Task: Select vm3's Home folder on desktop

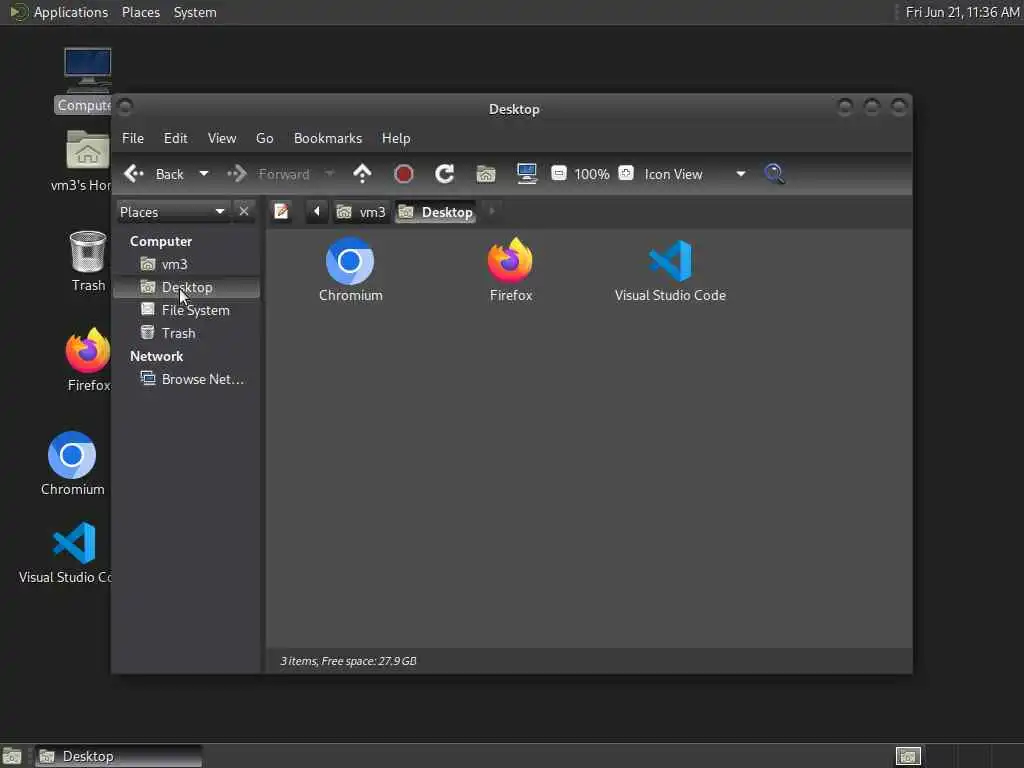Action: [86, 161]
